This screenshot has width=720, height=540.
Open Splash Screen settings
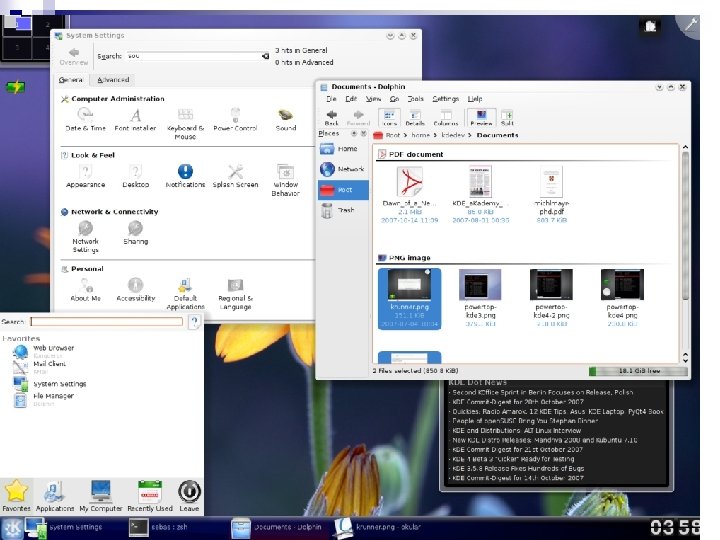235,176
